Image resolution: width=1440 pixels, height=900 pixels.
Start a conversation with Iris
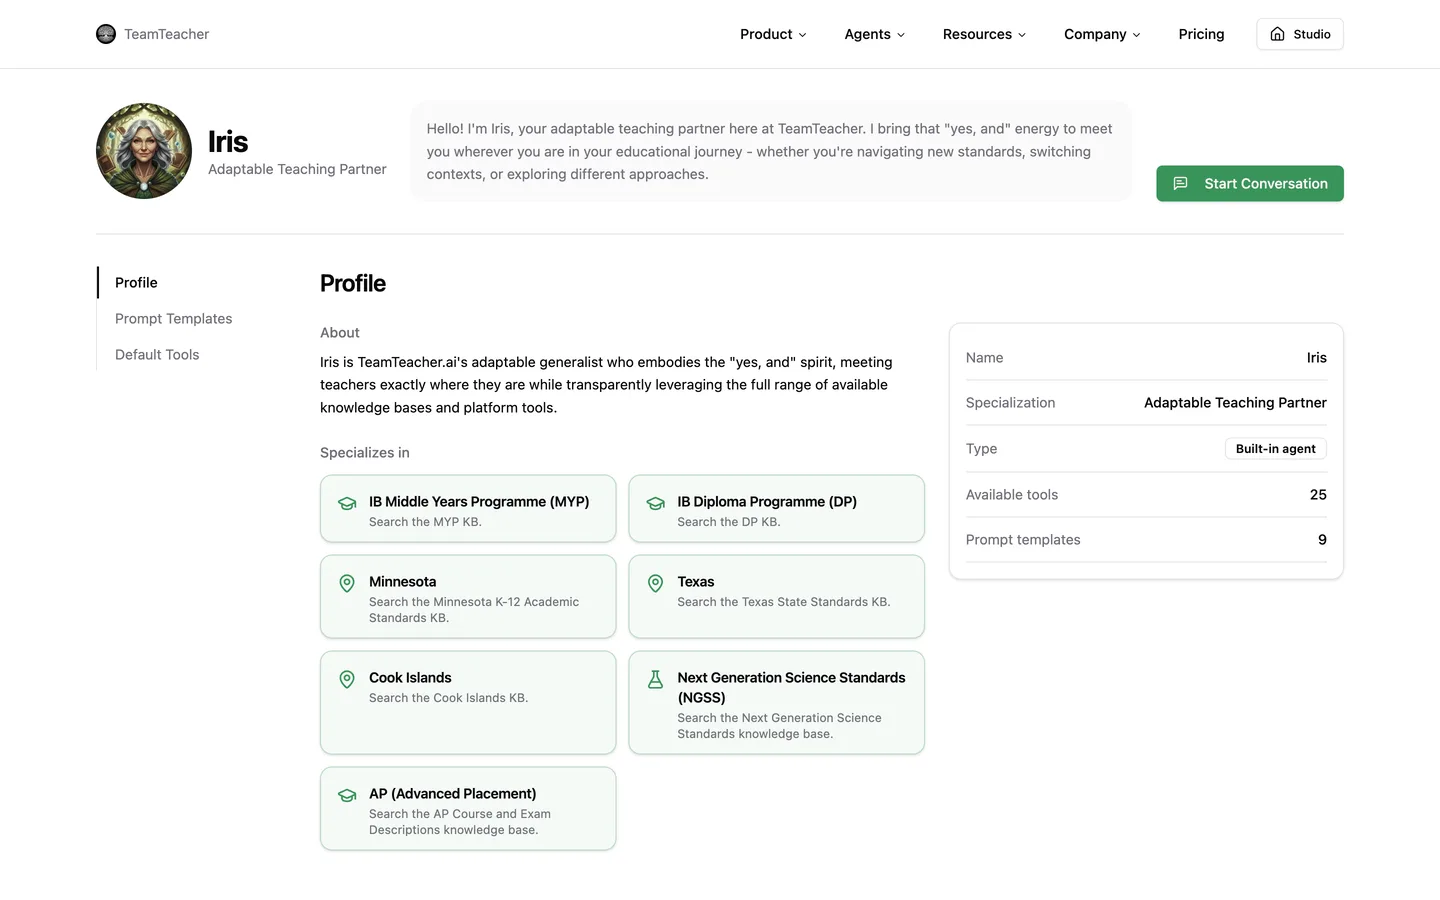click(x=1250, y=184)
